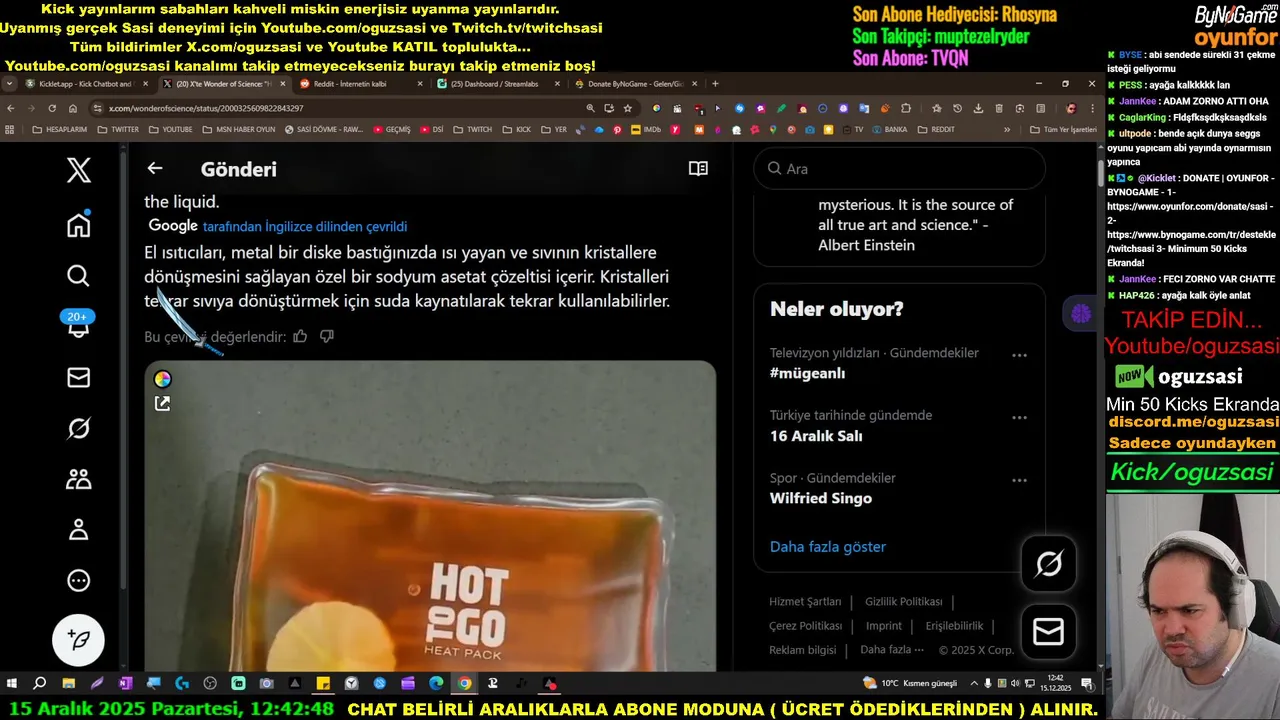Open TWITTER bookmarks folder

[116, 129]
